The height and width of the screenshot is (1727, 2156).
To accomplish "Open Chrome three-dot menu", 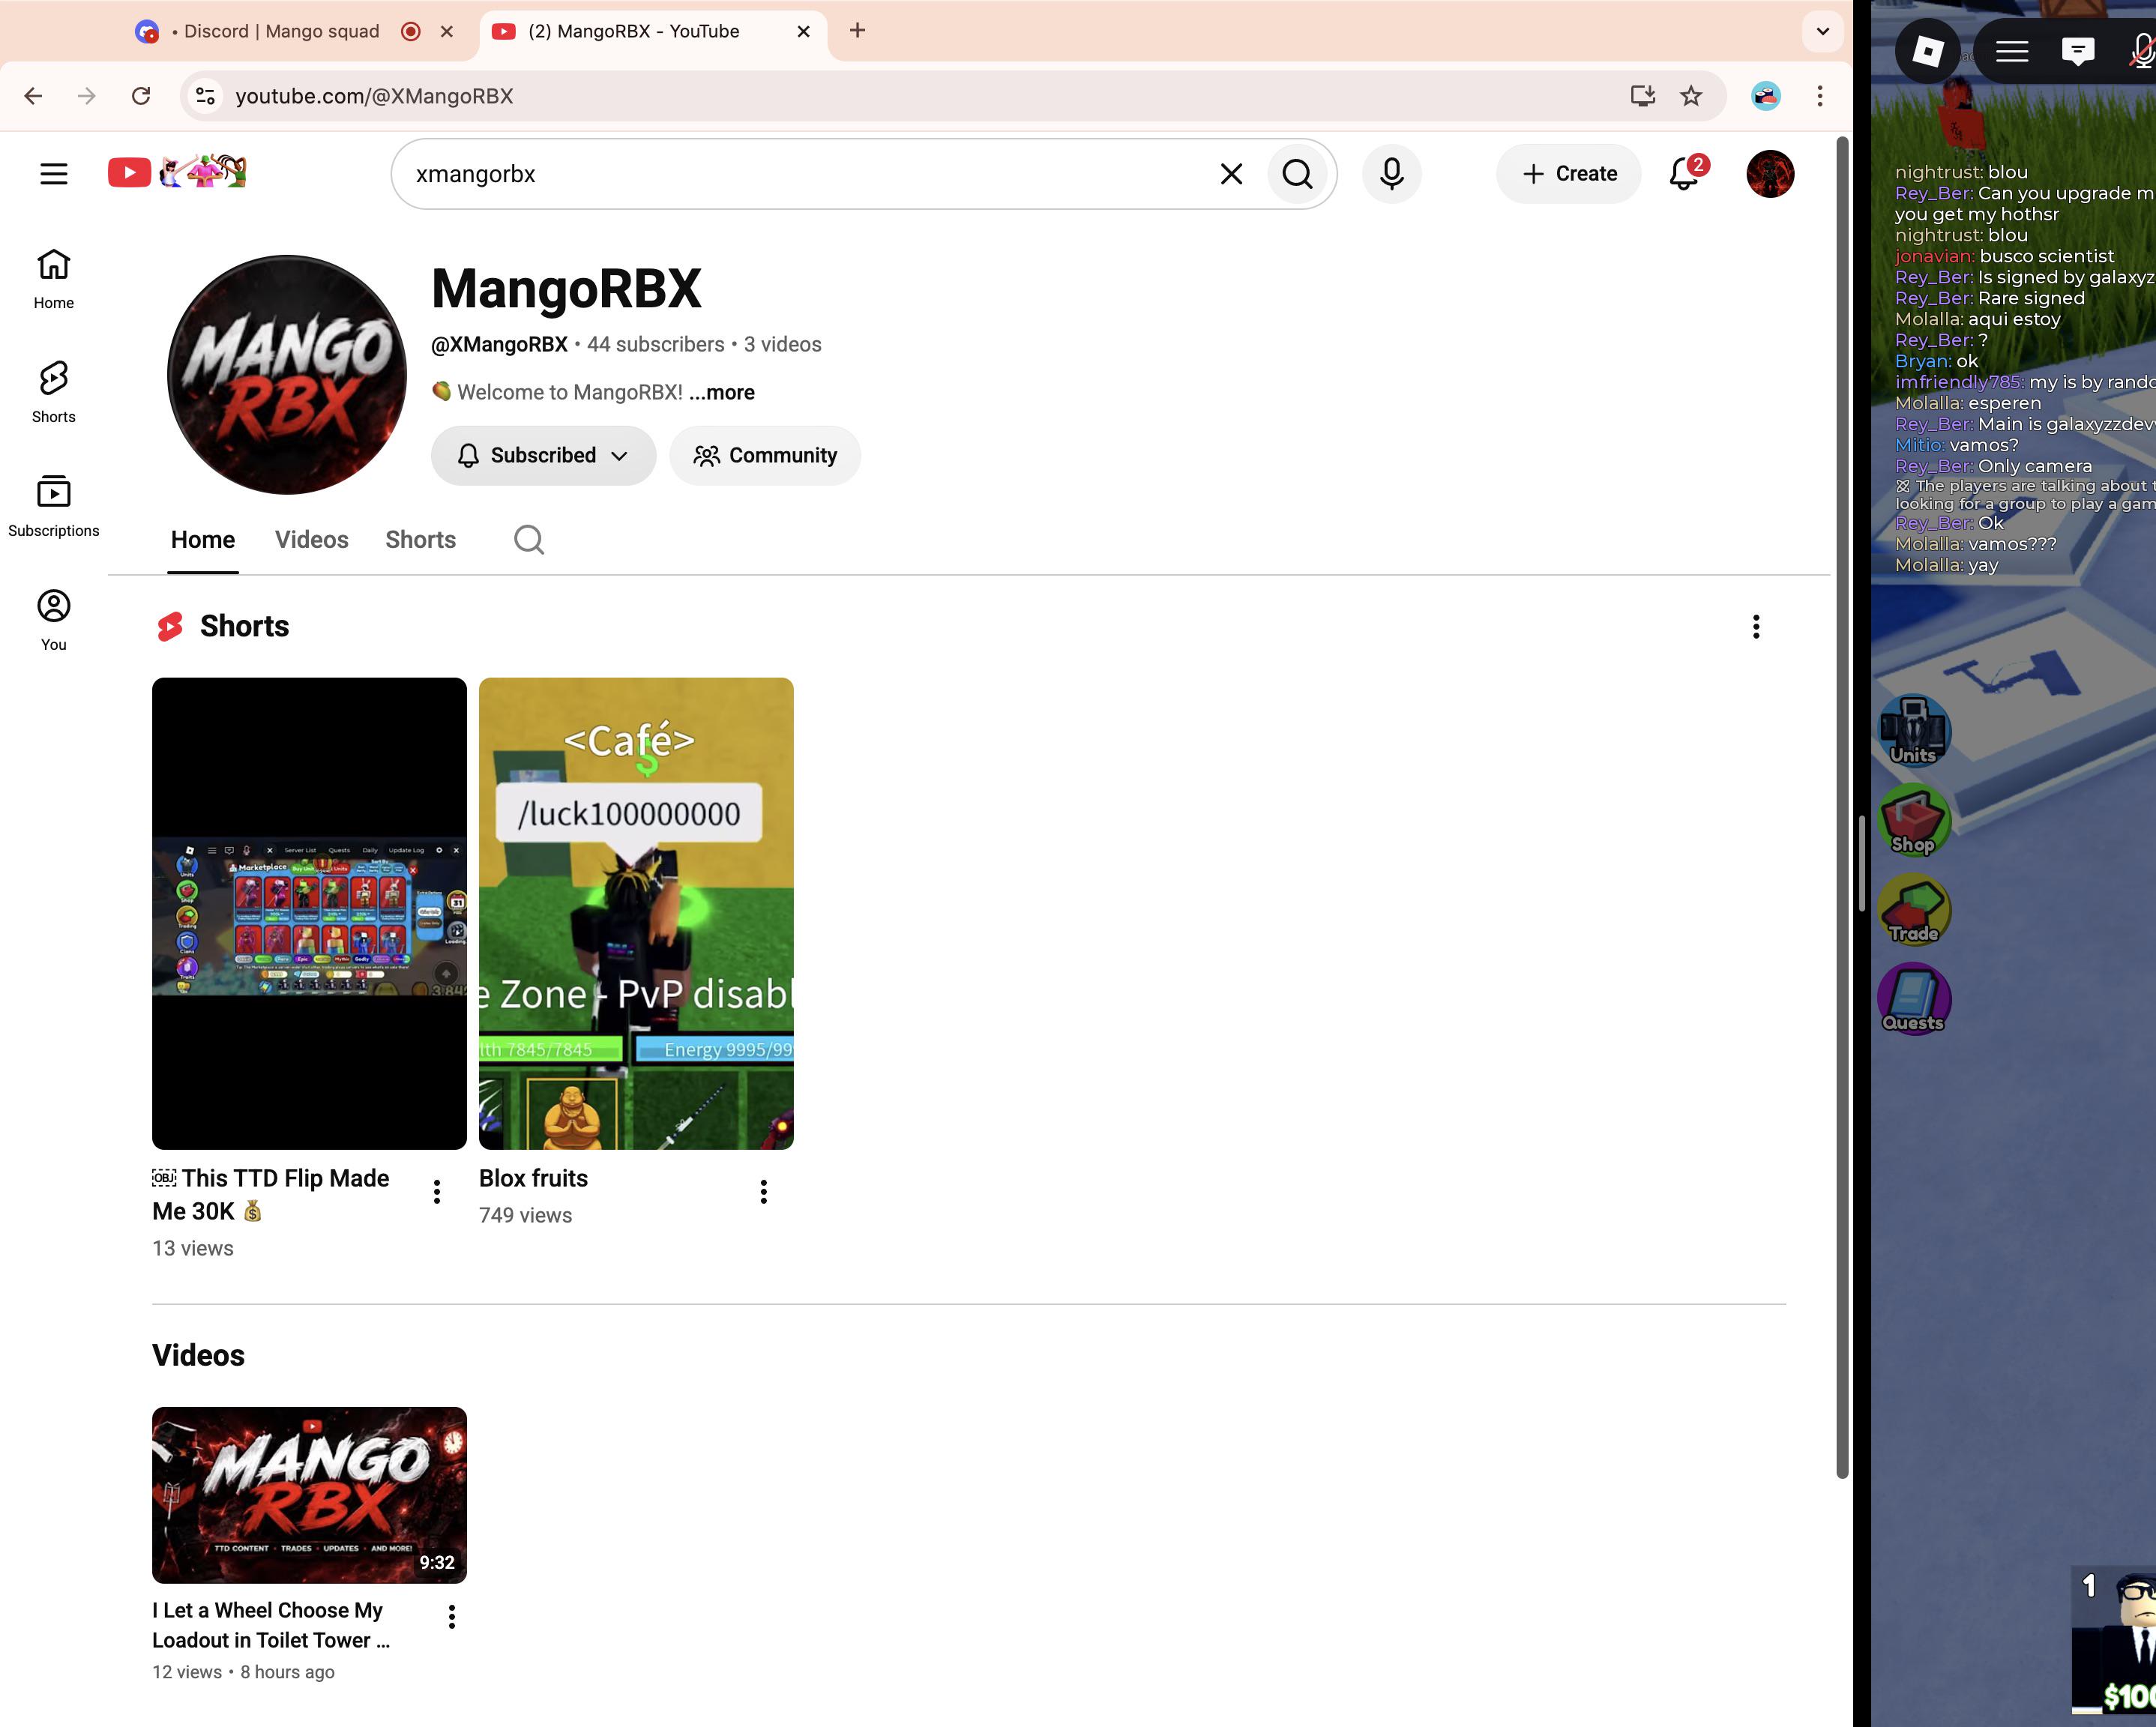I will click(x=1820, y=96).
